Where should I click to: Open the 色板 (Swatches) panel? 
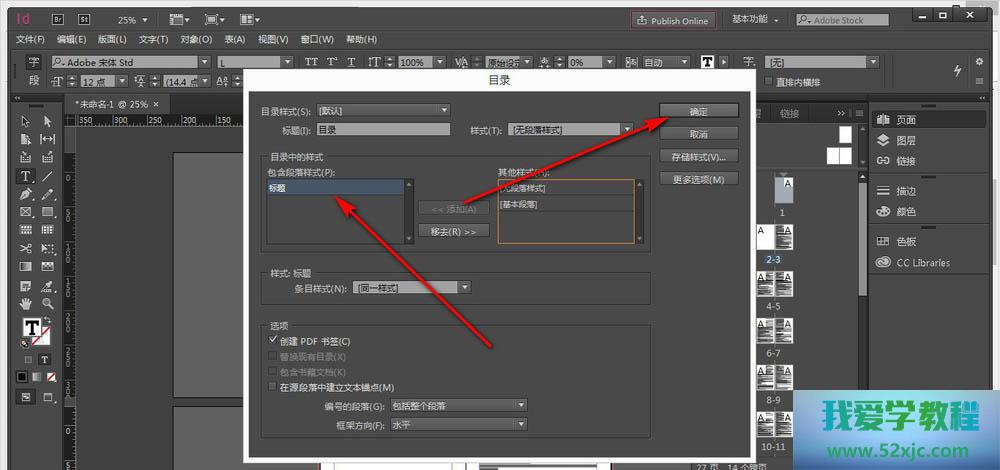(x=905, y=242)
